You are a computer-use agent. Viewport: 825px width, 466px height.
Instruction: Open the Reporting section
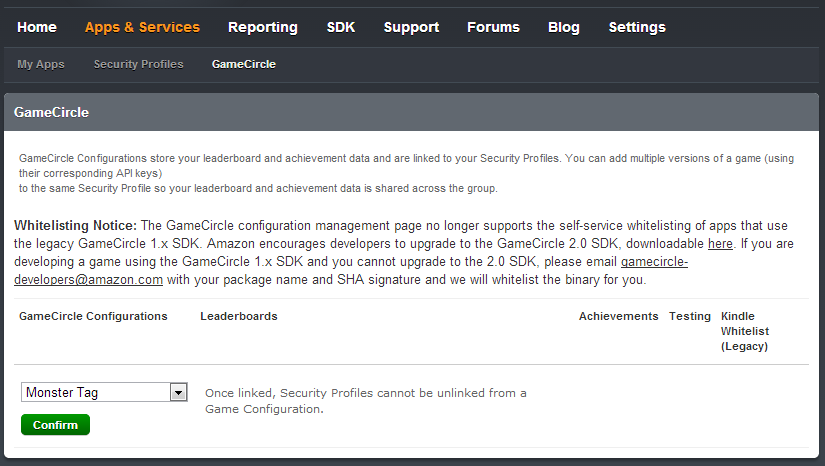pyautogui.click(x=263, y=27)
